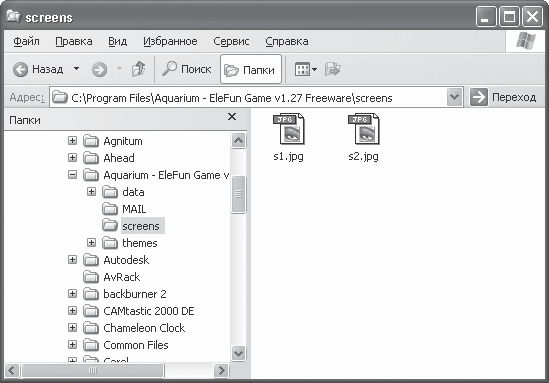Click the Переход (Go) button
Screen dimensions: 549x383
[x=503, y=97]
